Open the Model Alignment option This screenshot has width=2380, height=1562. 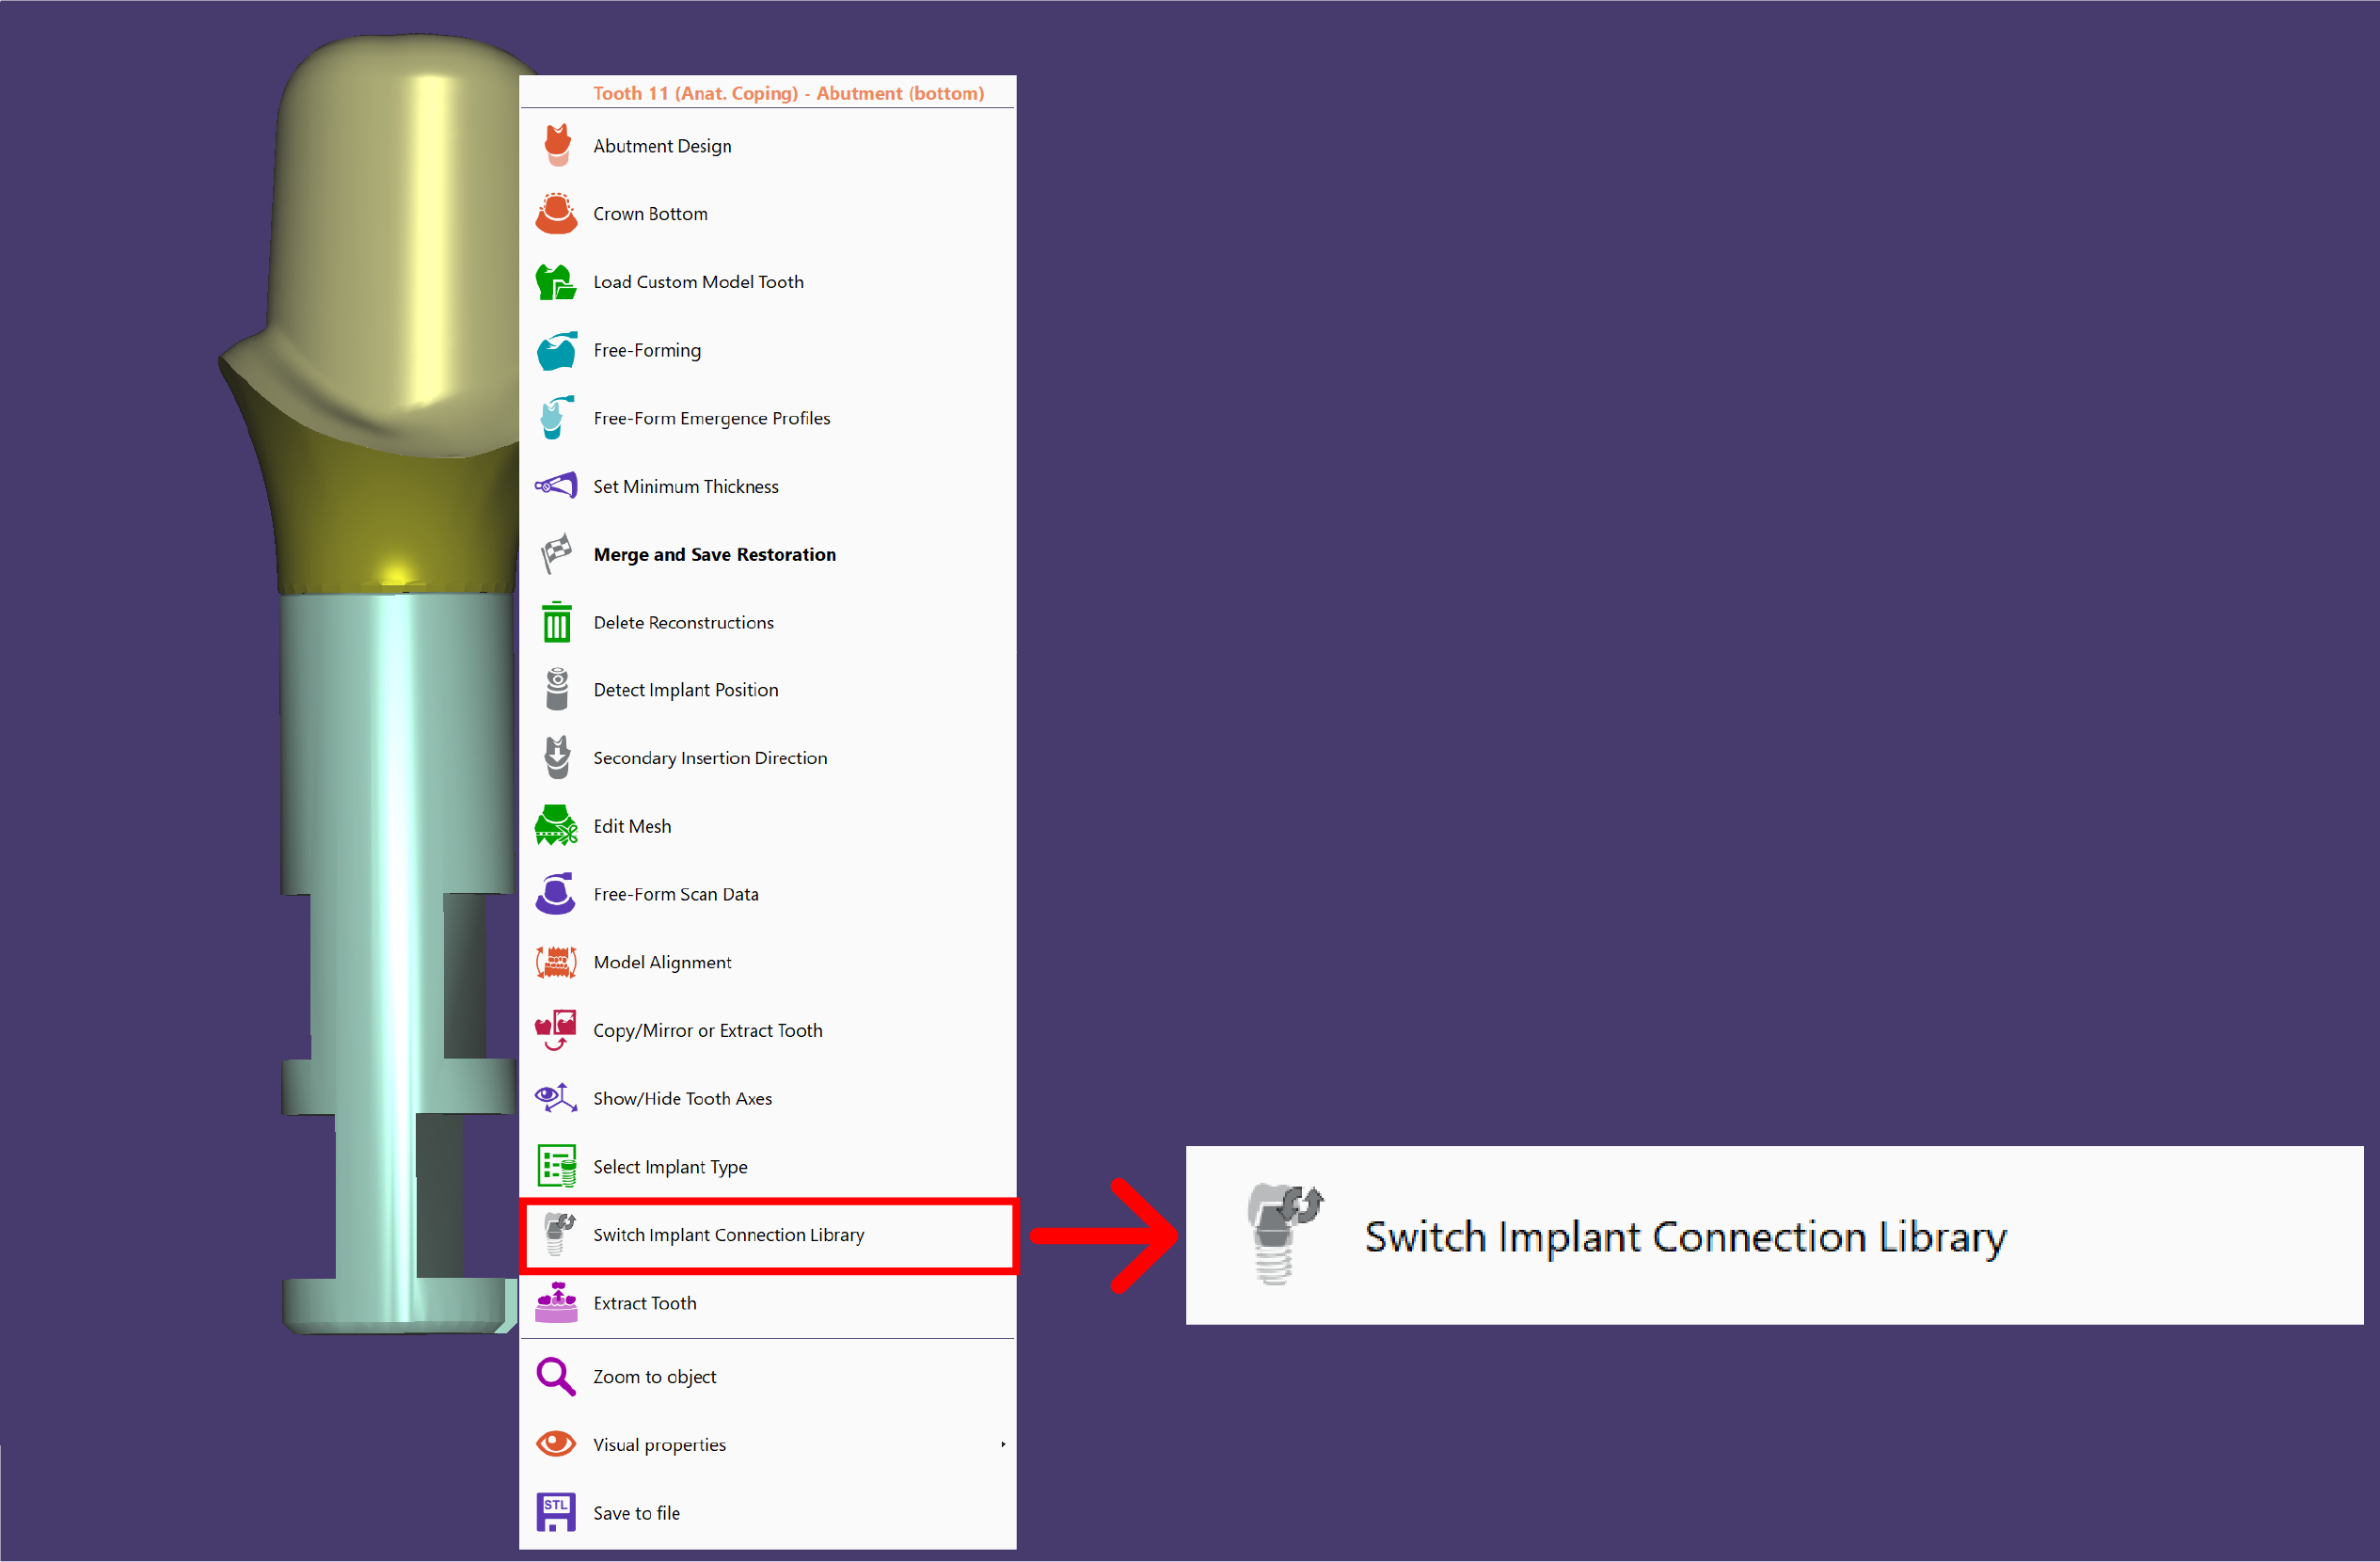(768, 962)
